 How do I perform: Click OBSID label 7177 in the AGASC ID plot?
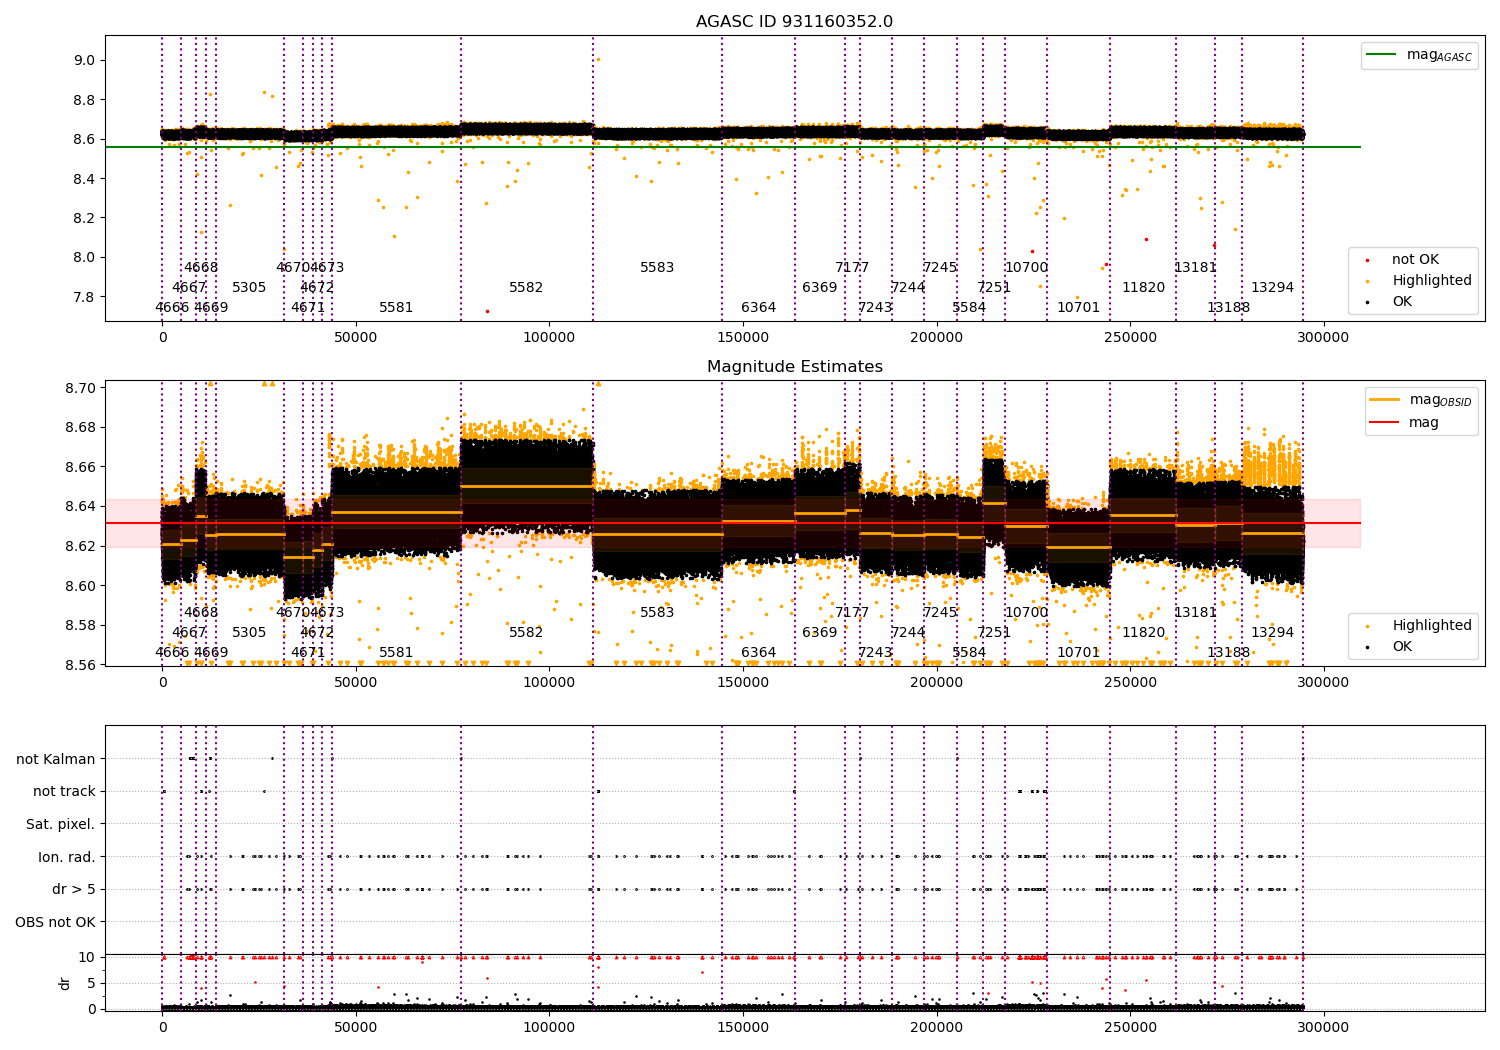[x=852, y=268]
